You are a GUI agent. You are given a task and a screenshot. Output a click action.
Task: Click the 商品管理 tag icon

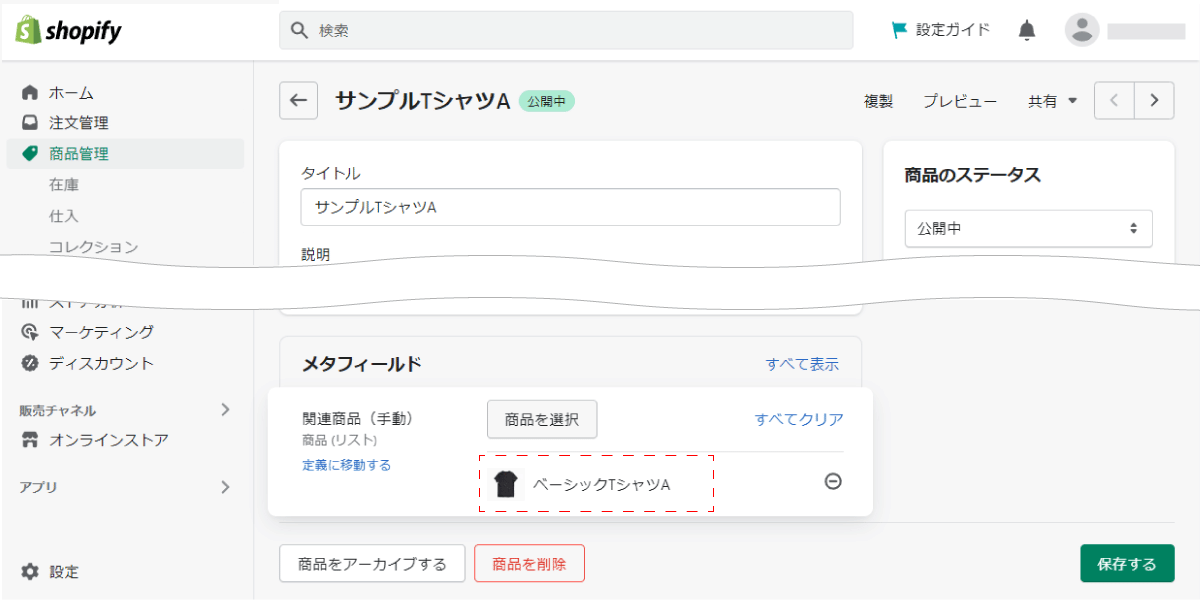pyautogui.click(x=30, y=154)
